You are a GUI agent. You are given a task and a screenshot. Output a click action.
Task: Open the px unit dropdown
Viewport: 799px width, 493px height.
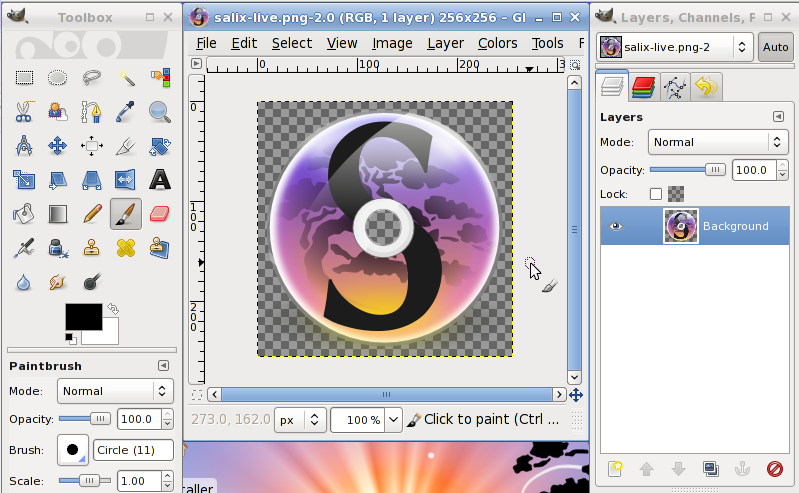coord(300,420)
